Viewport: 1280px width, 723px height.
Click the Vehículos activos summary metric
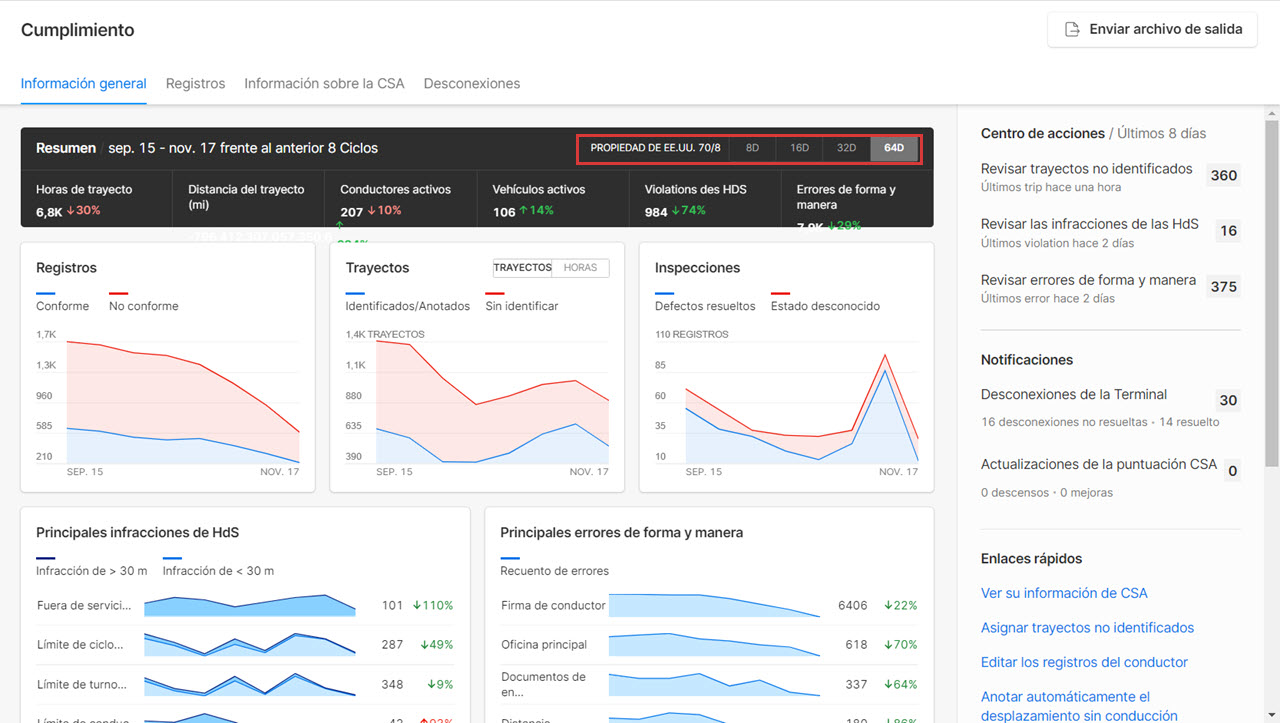[x=553, y=199]
